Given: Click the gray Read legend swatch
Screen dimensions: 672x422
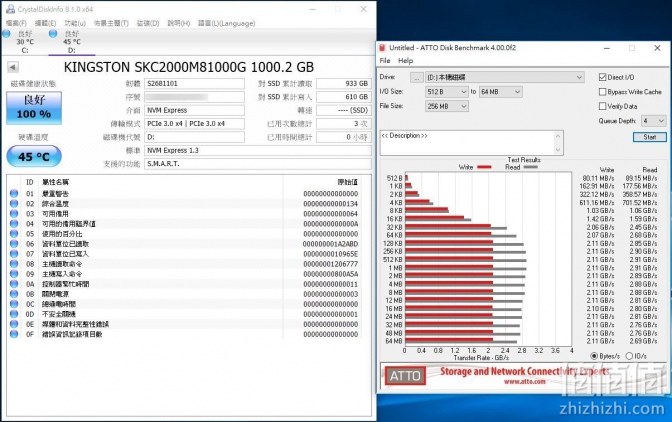Looking at the screenshot, I should point(530,167).
